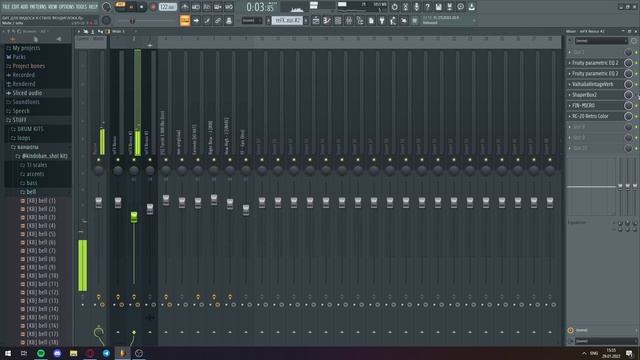640x360 pixels.
Task: Click the tempo field showing 122
Action: coord(167,7)
